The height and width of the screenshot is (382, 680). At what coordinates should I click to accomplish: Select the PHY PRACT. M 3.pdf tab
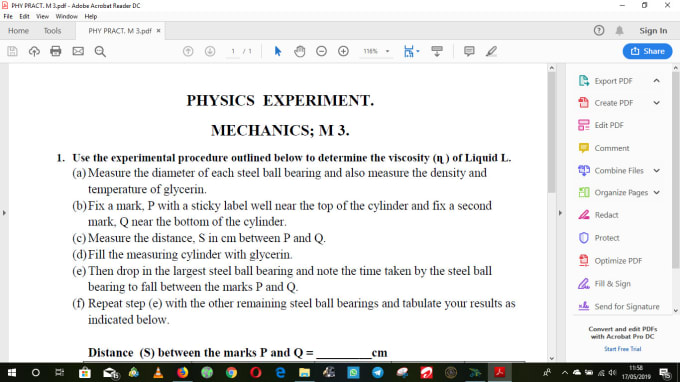pyautogui.click(x=120, y=31)
